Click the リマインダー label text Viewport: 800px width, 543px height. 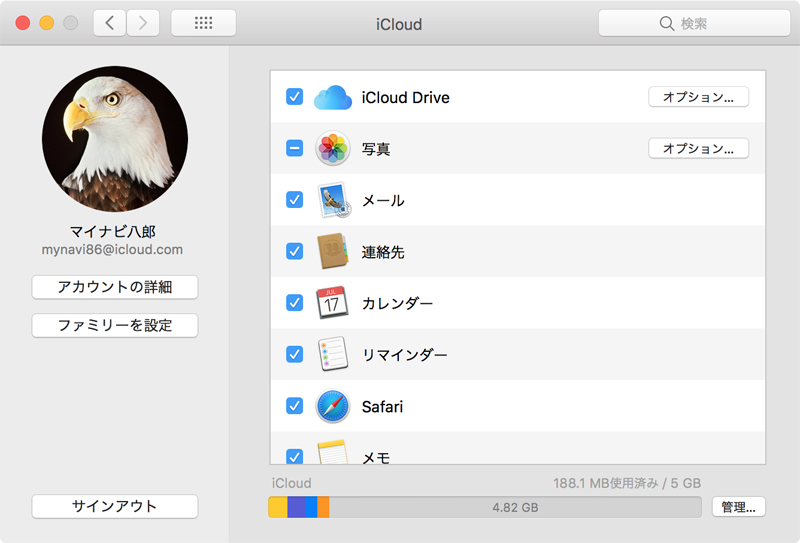tap(405, 355)
